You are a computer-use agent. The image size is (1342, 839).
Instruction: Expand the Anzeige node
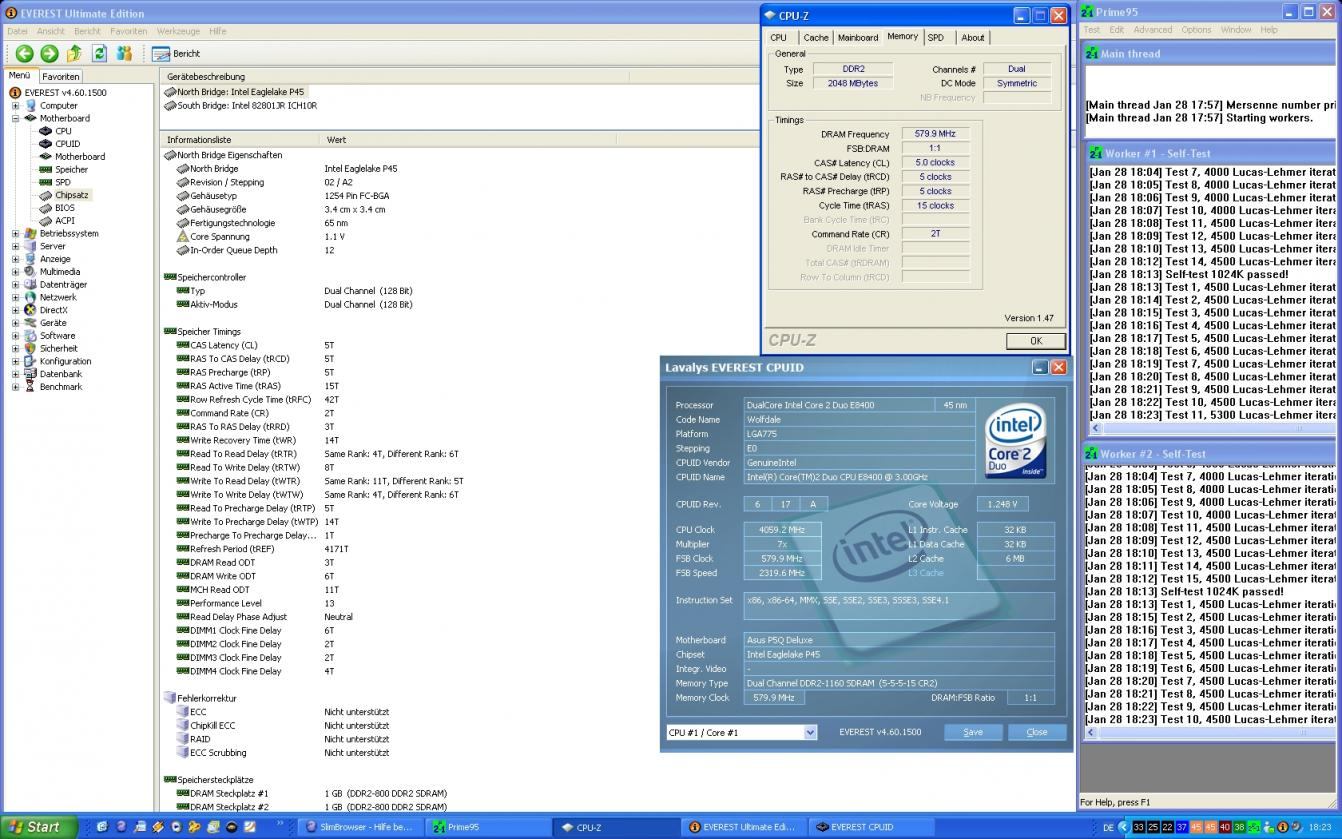pyautogui.click(x=15, y=259)
